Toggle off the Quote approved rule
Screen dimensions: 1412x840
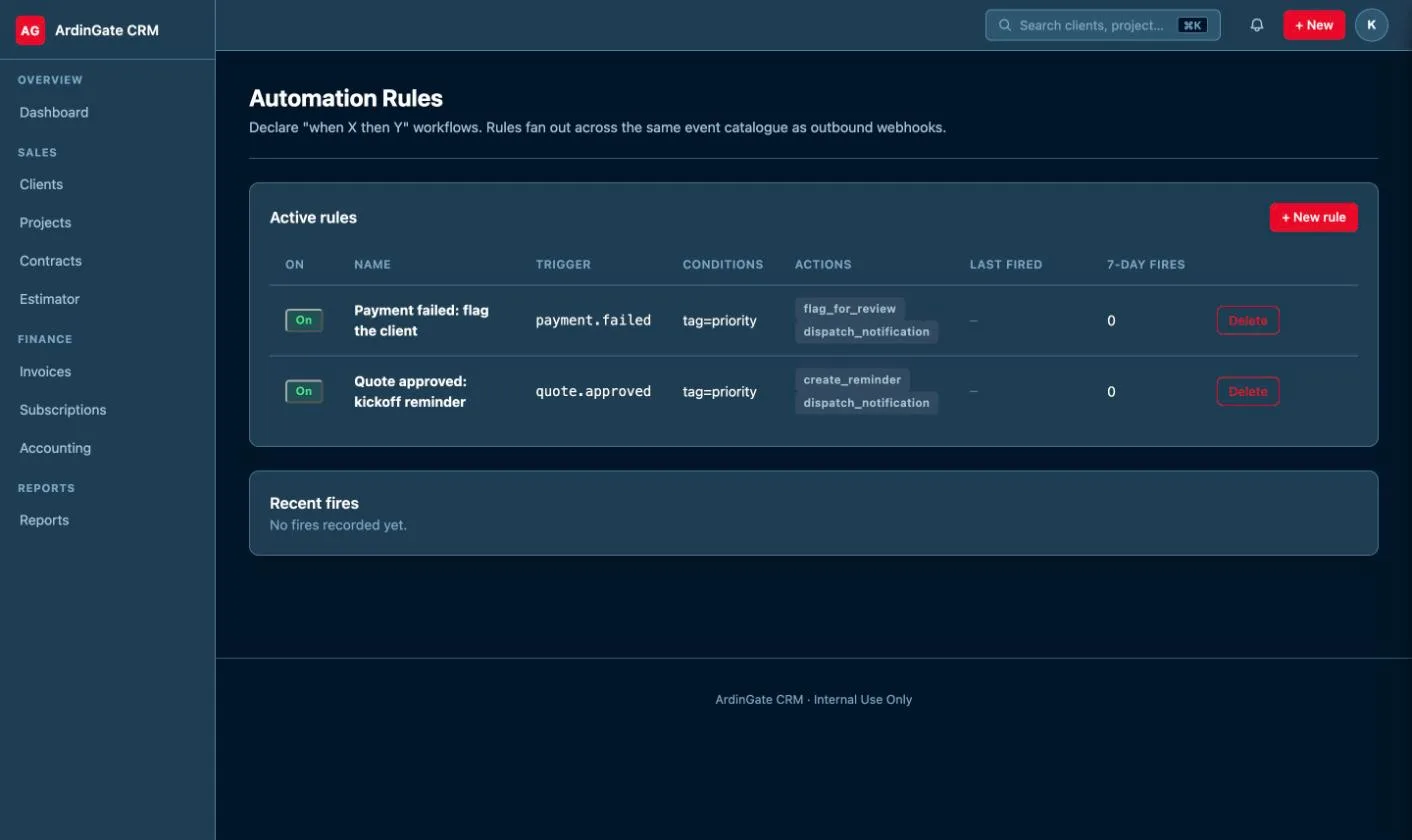(x=304, y=392)
